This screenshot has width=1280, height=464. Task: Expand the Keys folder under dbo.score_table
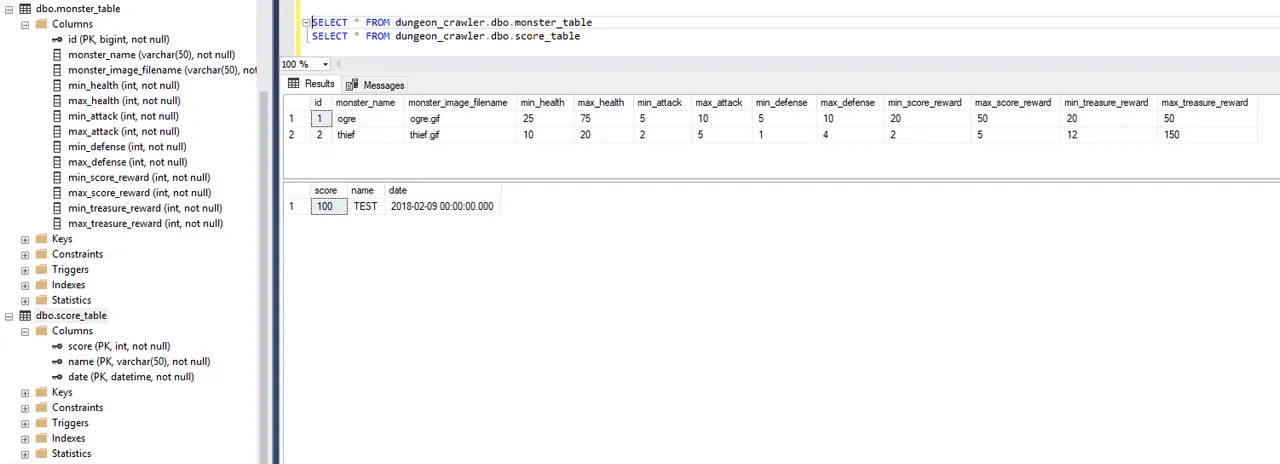pyautogui.click(x=25, y=392)
